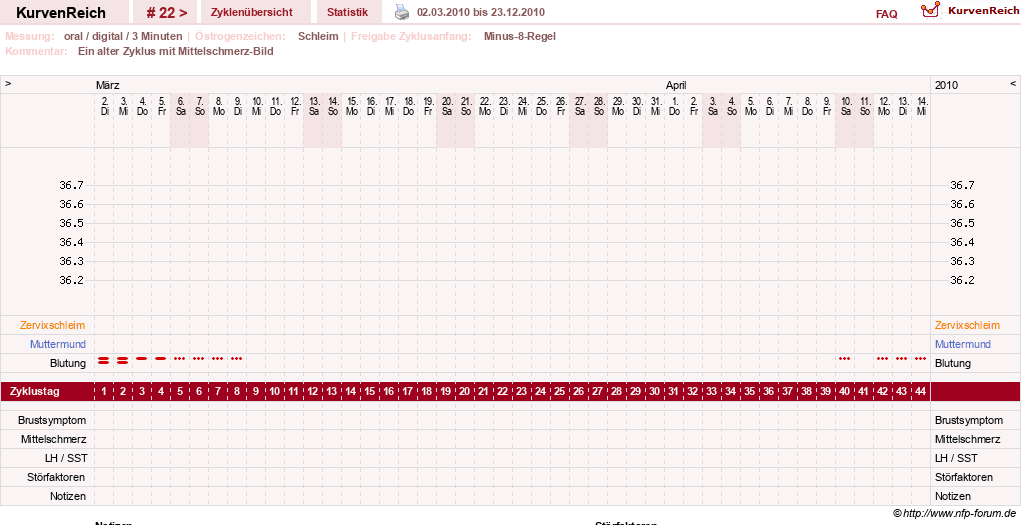This screenshot has height=525, width=1021.
Task: Click the KurvenReich title on the left
Action: coord(61,12)
